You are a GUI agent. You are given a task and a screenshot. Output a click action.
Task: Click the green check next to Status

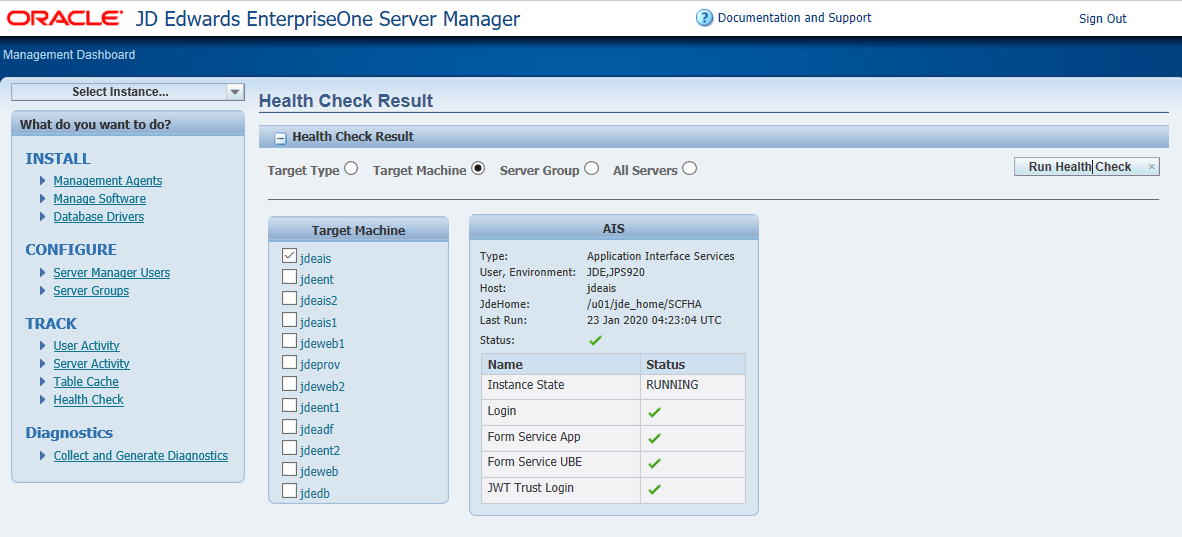pos(595,341)
